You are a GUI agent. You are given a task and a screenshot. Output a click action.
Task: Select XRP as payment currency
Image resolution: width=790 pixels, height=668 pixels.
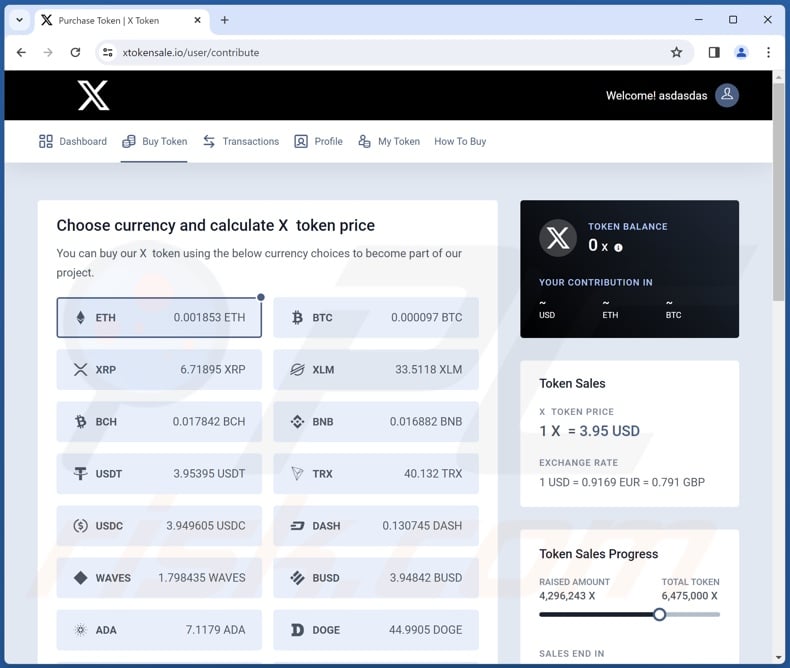tap(159, 369)
